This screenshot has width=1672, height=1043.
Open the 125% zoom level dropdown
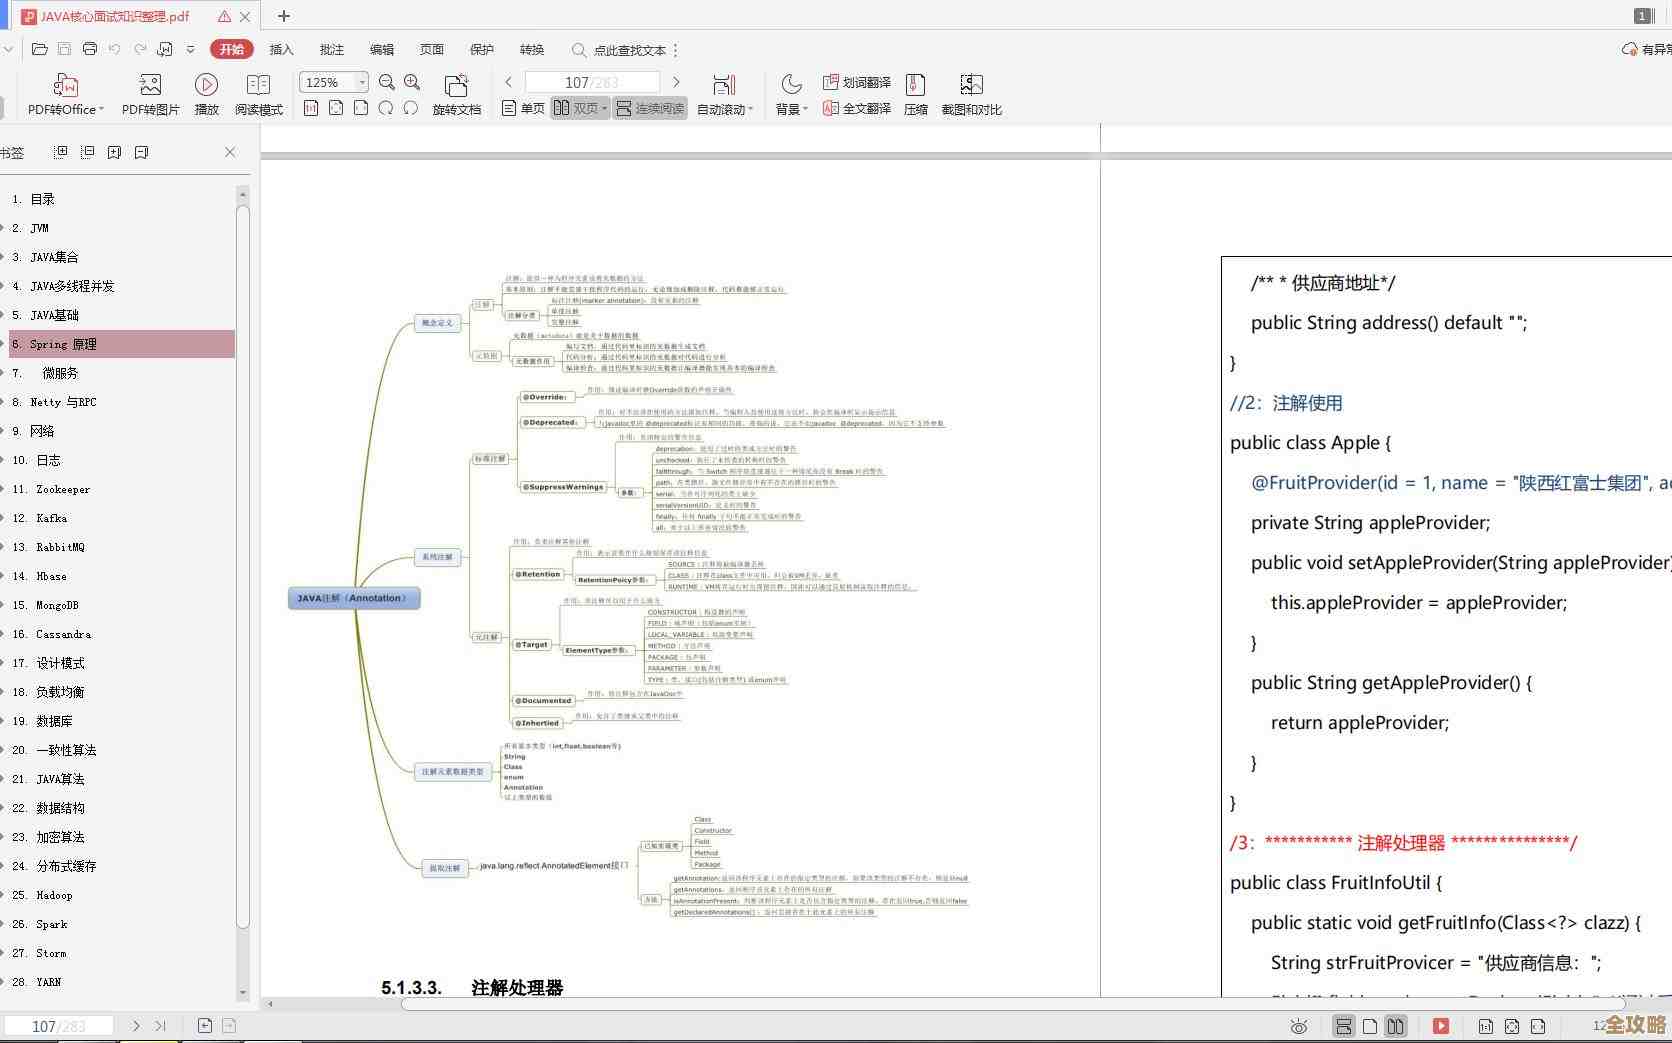click(x=362, y=82)
